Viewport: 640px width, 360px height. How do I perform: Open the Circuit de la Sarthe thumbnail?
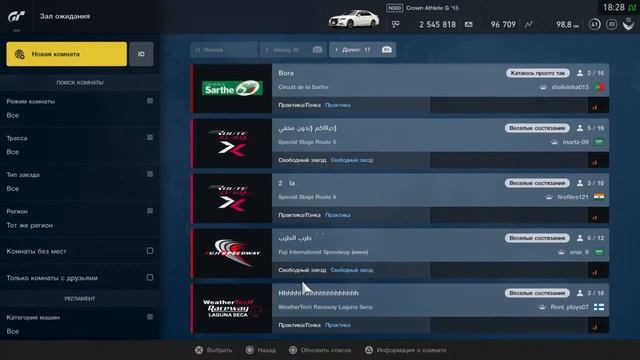[x=232, y=88]
